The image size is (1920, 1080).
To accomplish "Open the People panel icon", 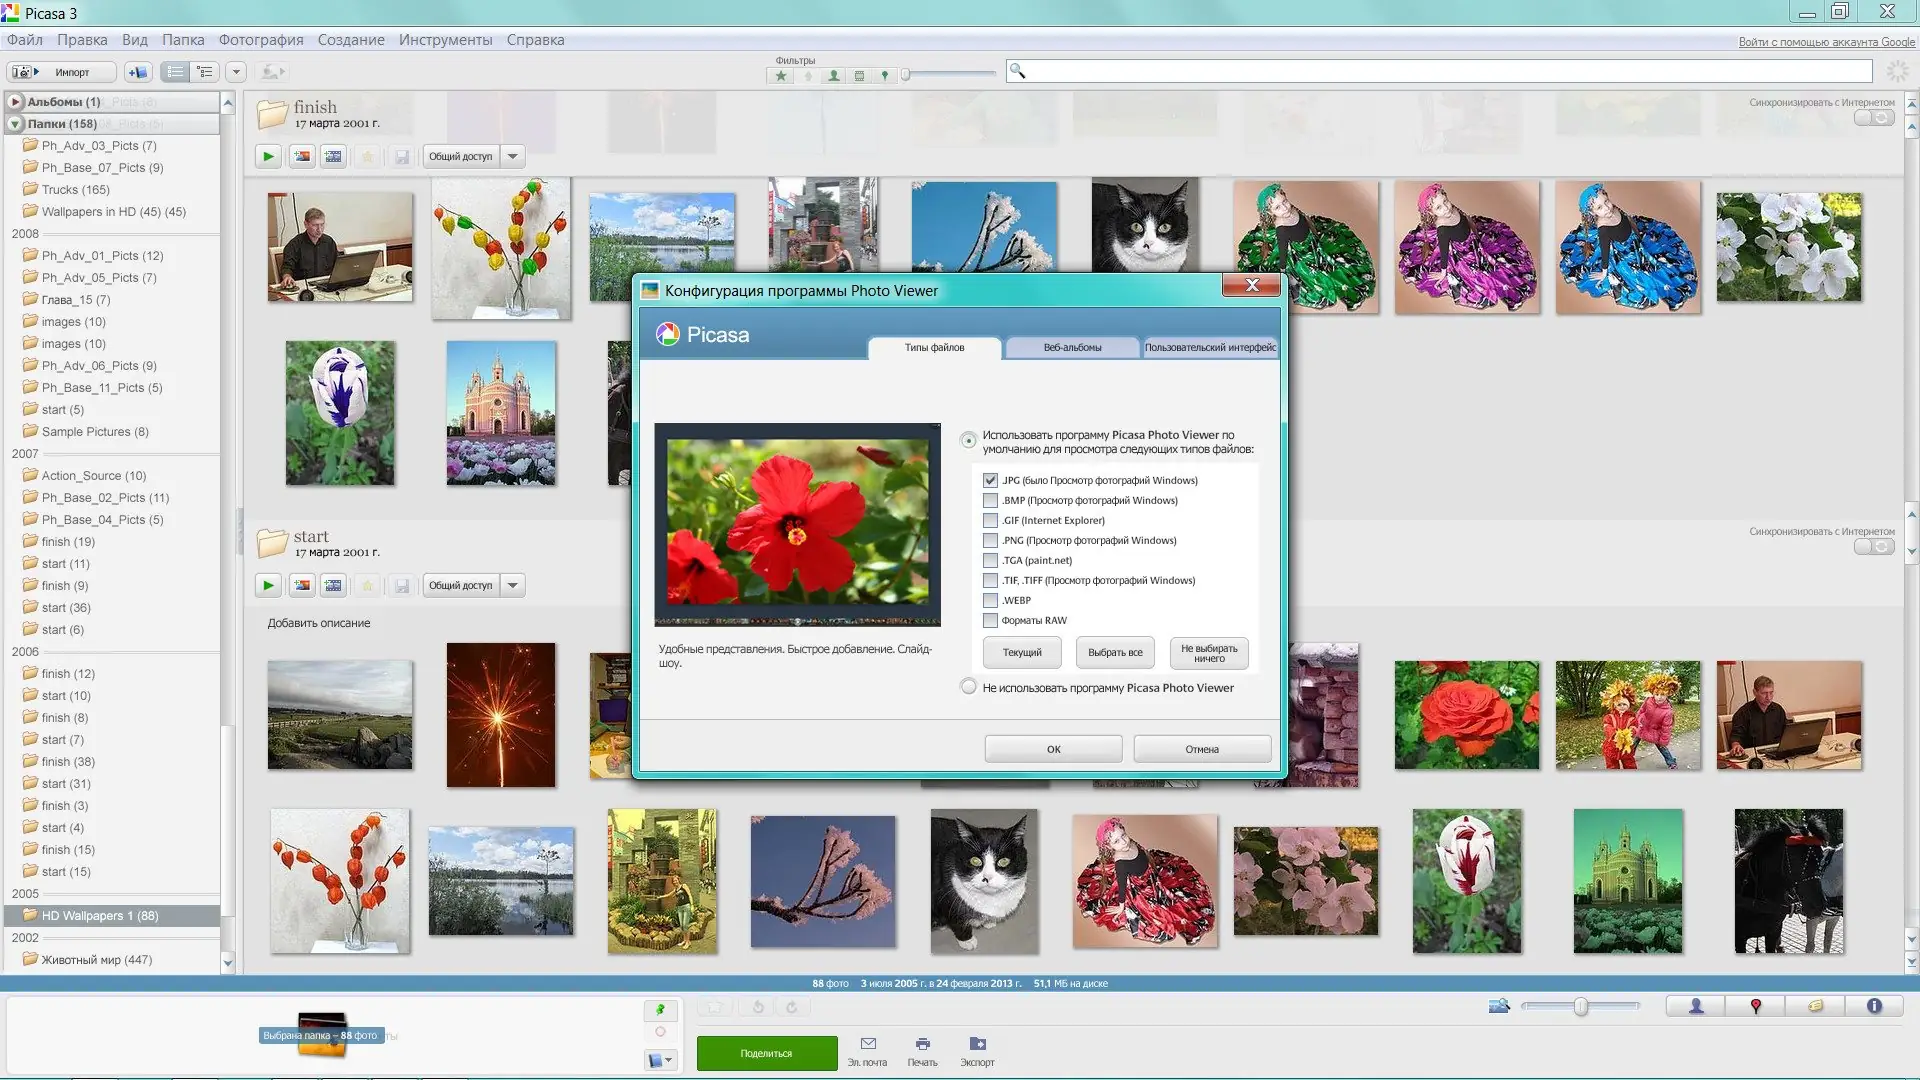I will (x=1696, y=1006).
